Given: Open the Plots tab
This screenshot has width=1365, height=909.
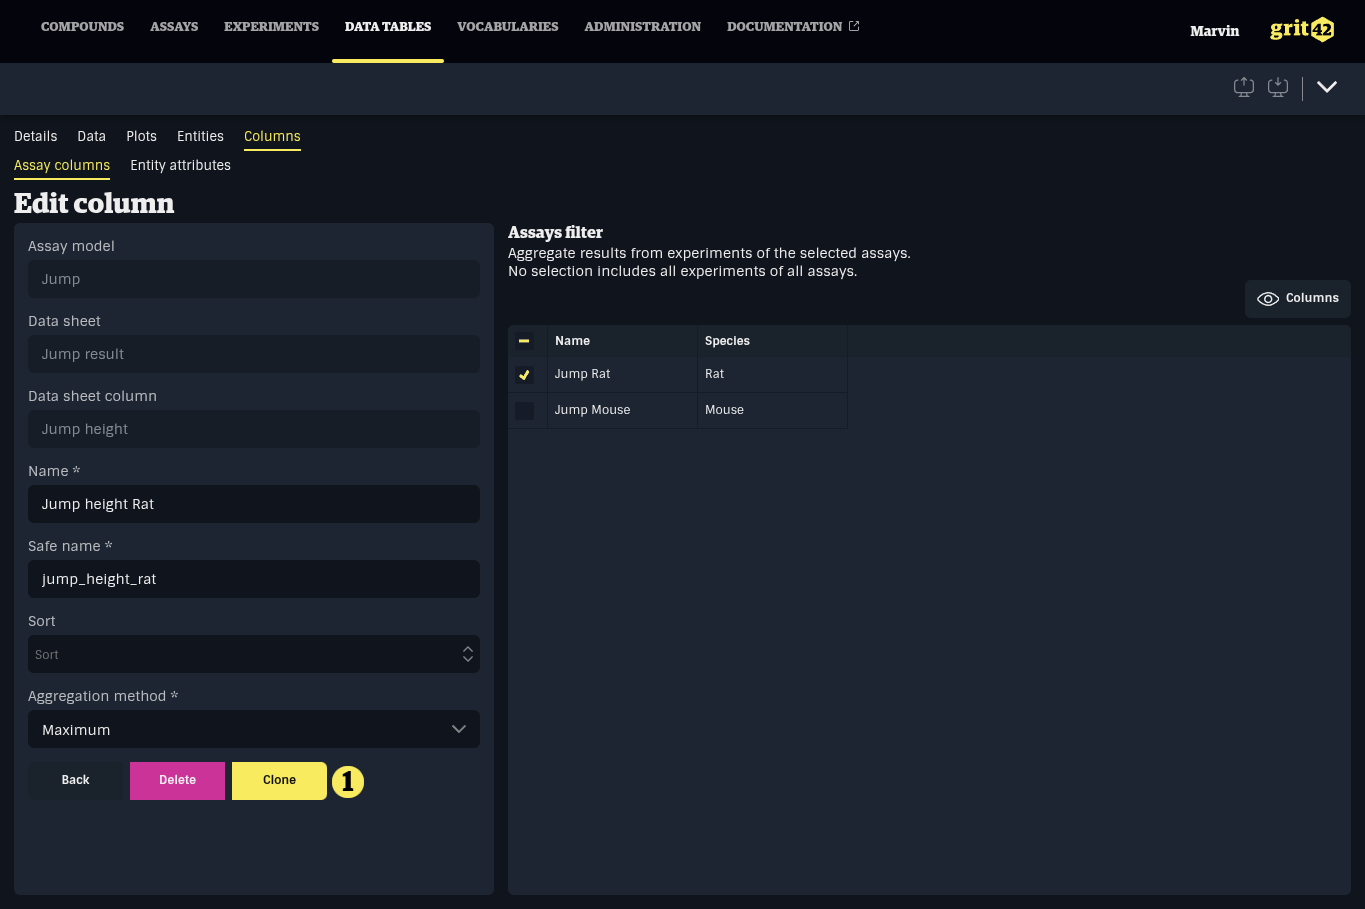Looking at the screenshot, I should tap(141, 137).
